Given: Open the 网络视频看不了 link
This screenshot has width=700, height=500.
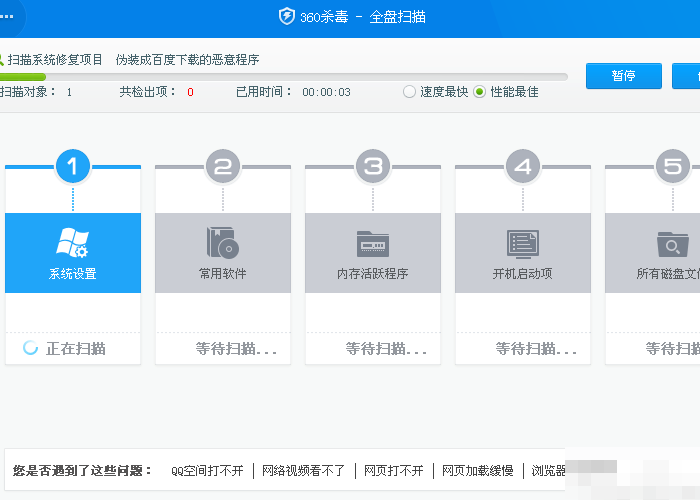Looking at the screenshot, I should tap(304, 471).
